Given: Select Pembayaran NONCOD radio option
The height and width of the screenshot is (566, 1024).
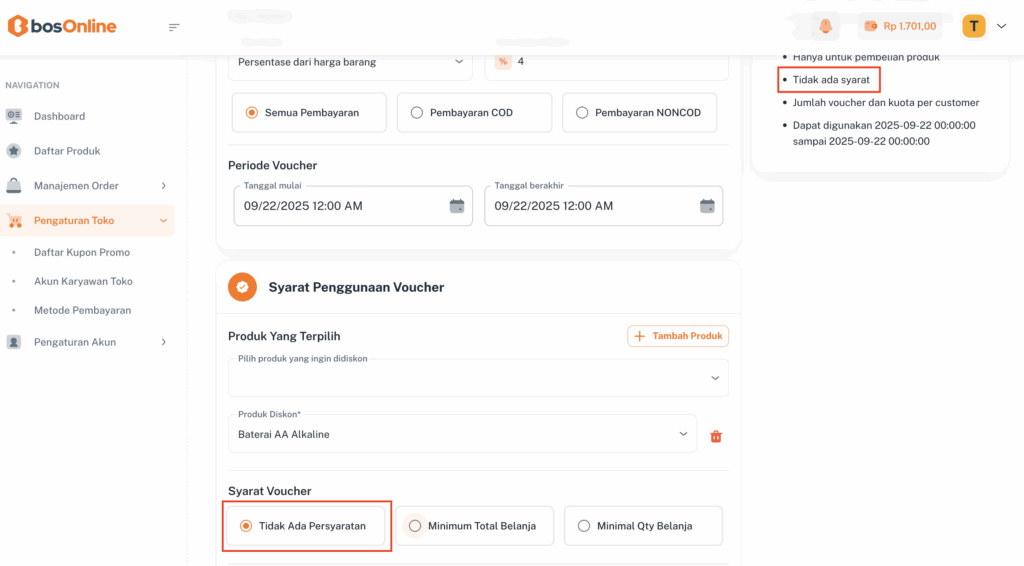Looking at the screenshot, I should click(583, 113).
